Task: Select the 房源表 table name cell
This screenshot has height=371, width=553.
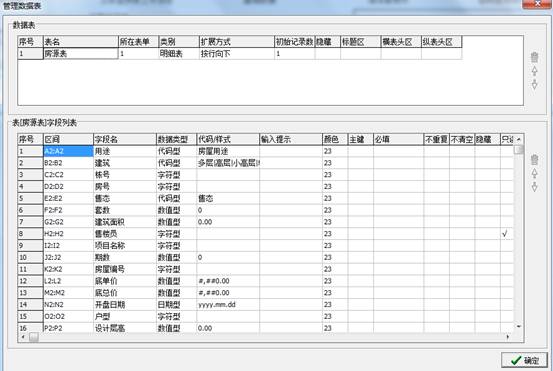Action: pyautogui.click(x=80, y=54)
